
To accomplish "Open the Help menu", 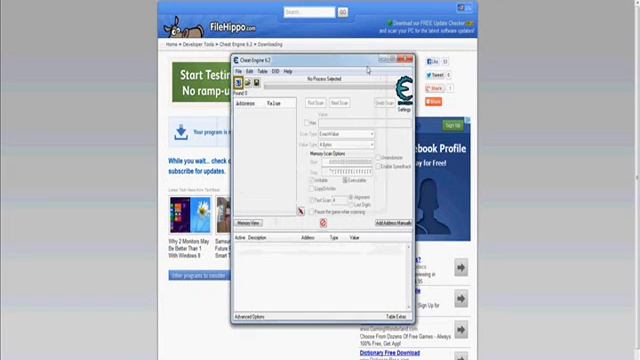I will (x=288, y=71).
